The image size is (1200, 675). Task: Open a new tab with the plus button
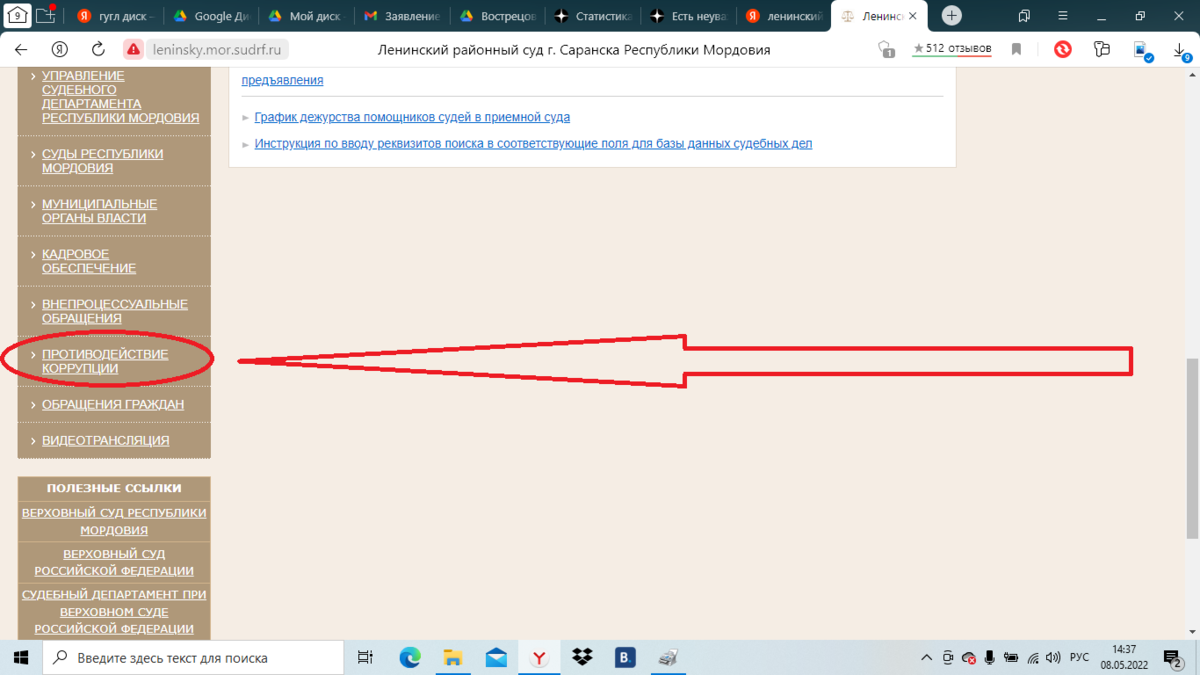pyautogui.click(x=952, y=16)
